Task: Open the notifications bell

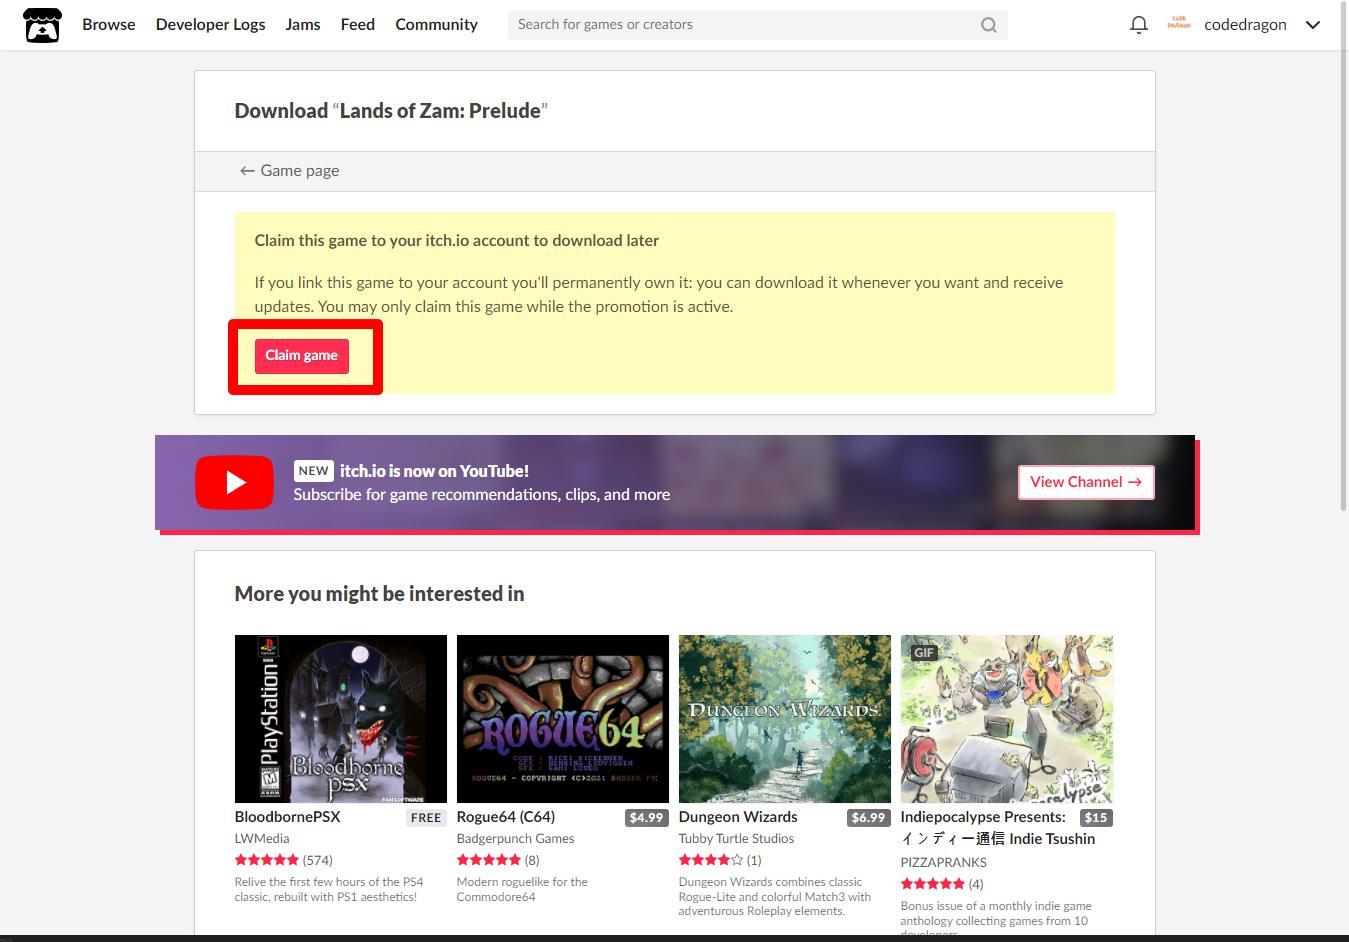Action: tap(1138, 25)
